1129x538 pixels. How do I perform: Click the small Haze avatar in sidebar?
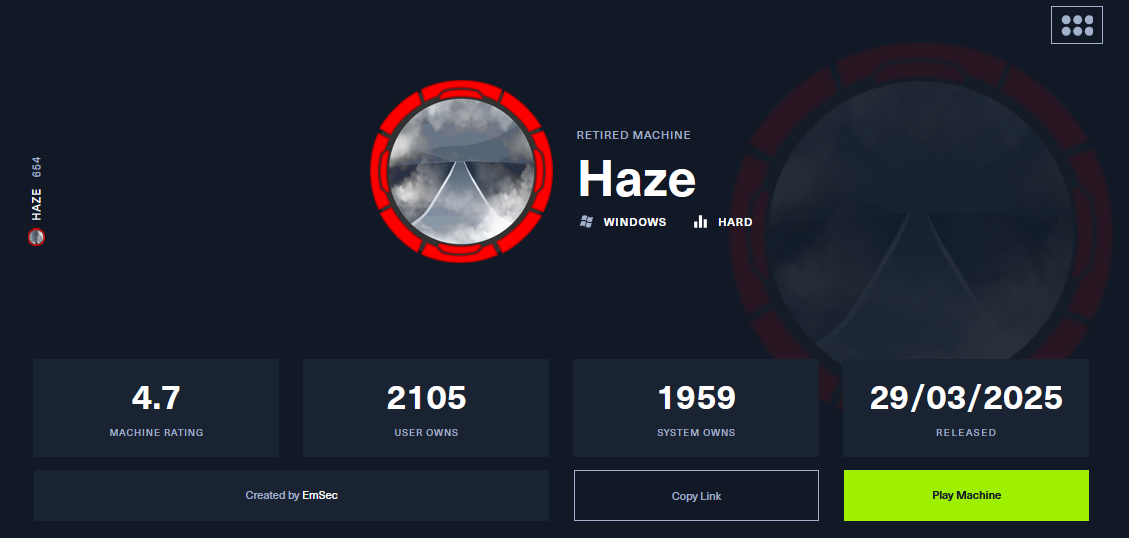tap(36, 237)
